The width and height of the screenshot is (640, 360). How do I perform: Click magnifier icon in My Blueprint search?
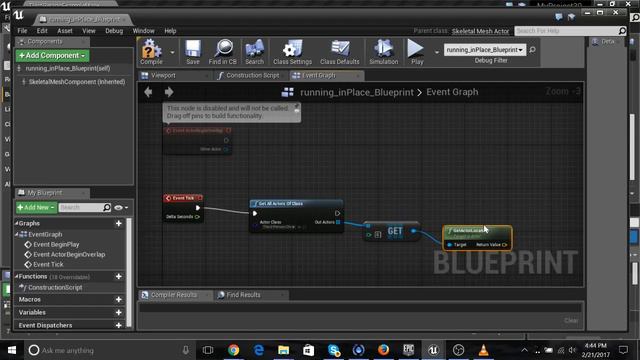(x=107, y=207)
